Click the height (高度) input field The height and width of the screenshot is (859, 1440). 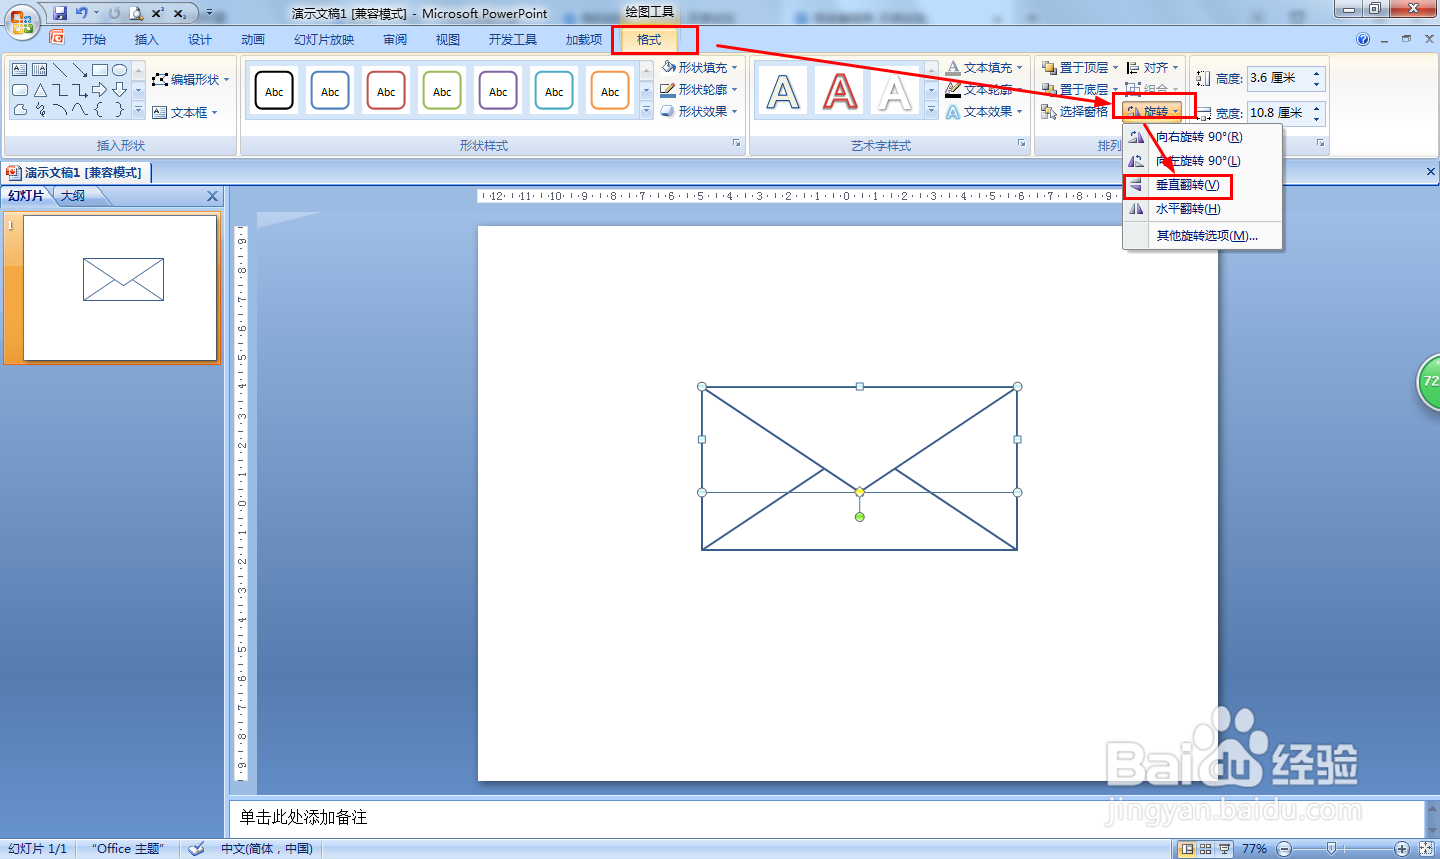pos(1278,78)
